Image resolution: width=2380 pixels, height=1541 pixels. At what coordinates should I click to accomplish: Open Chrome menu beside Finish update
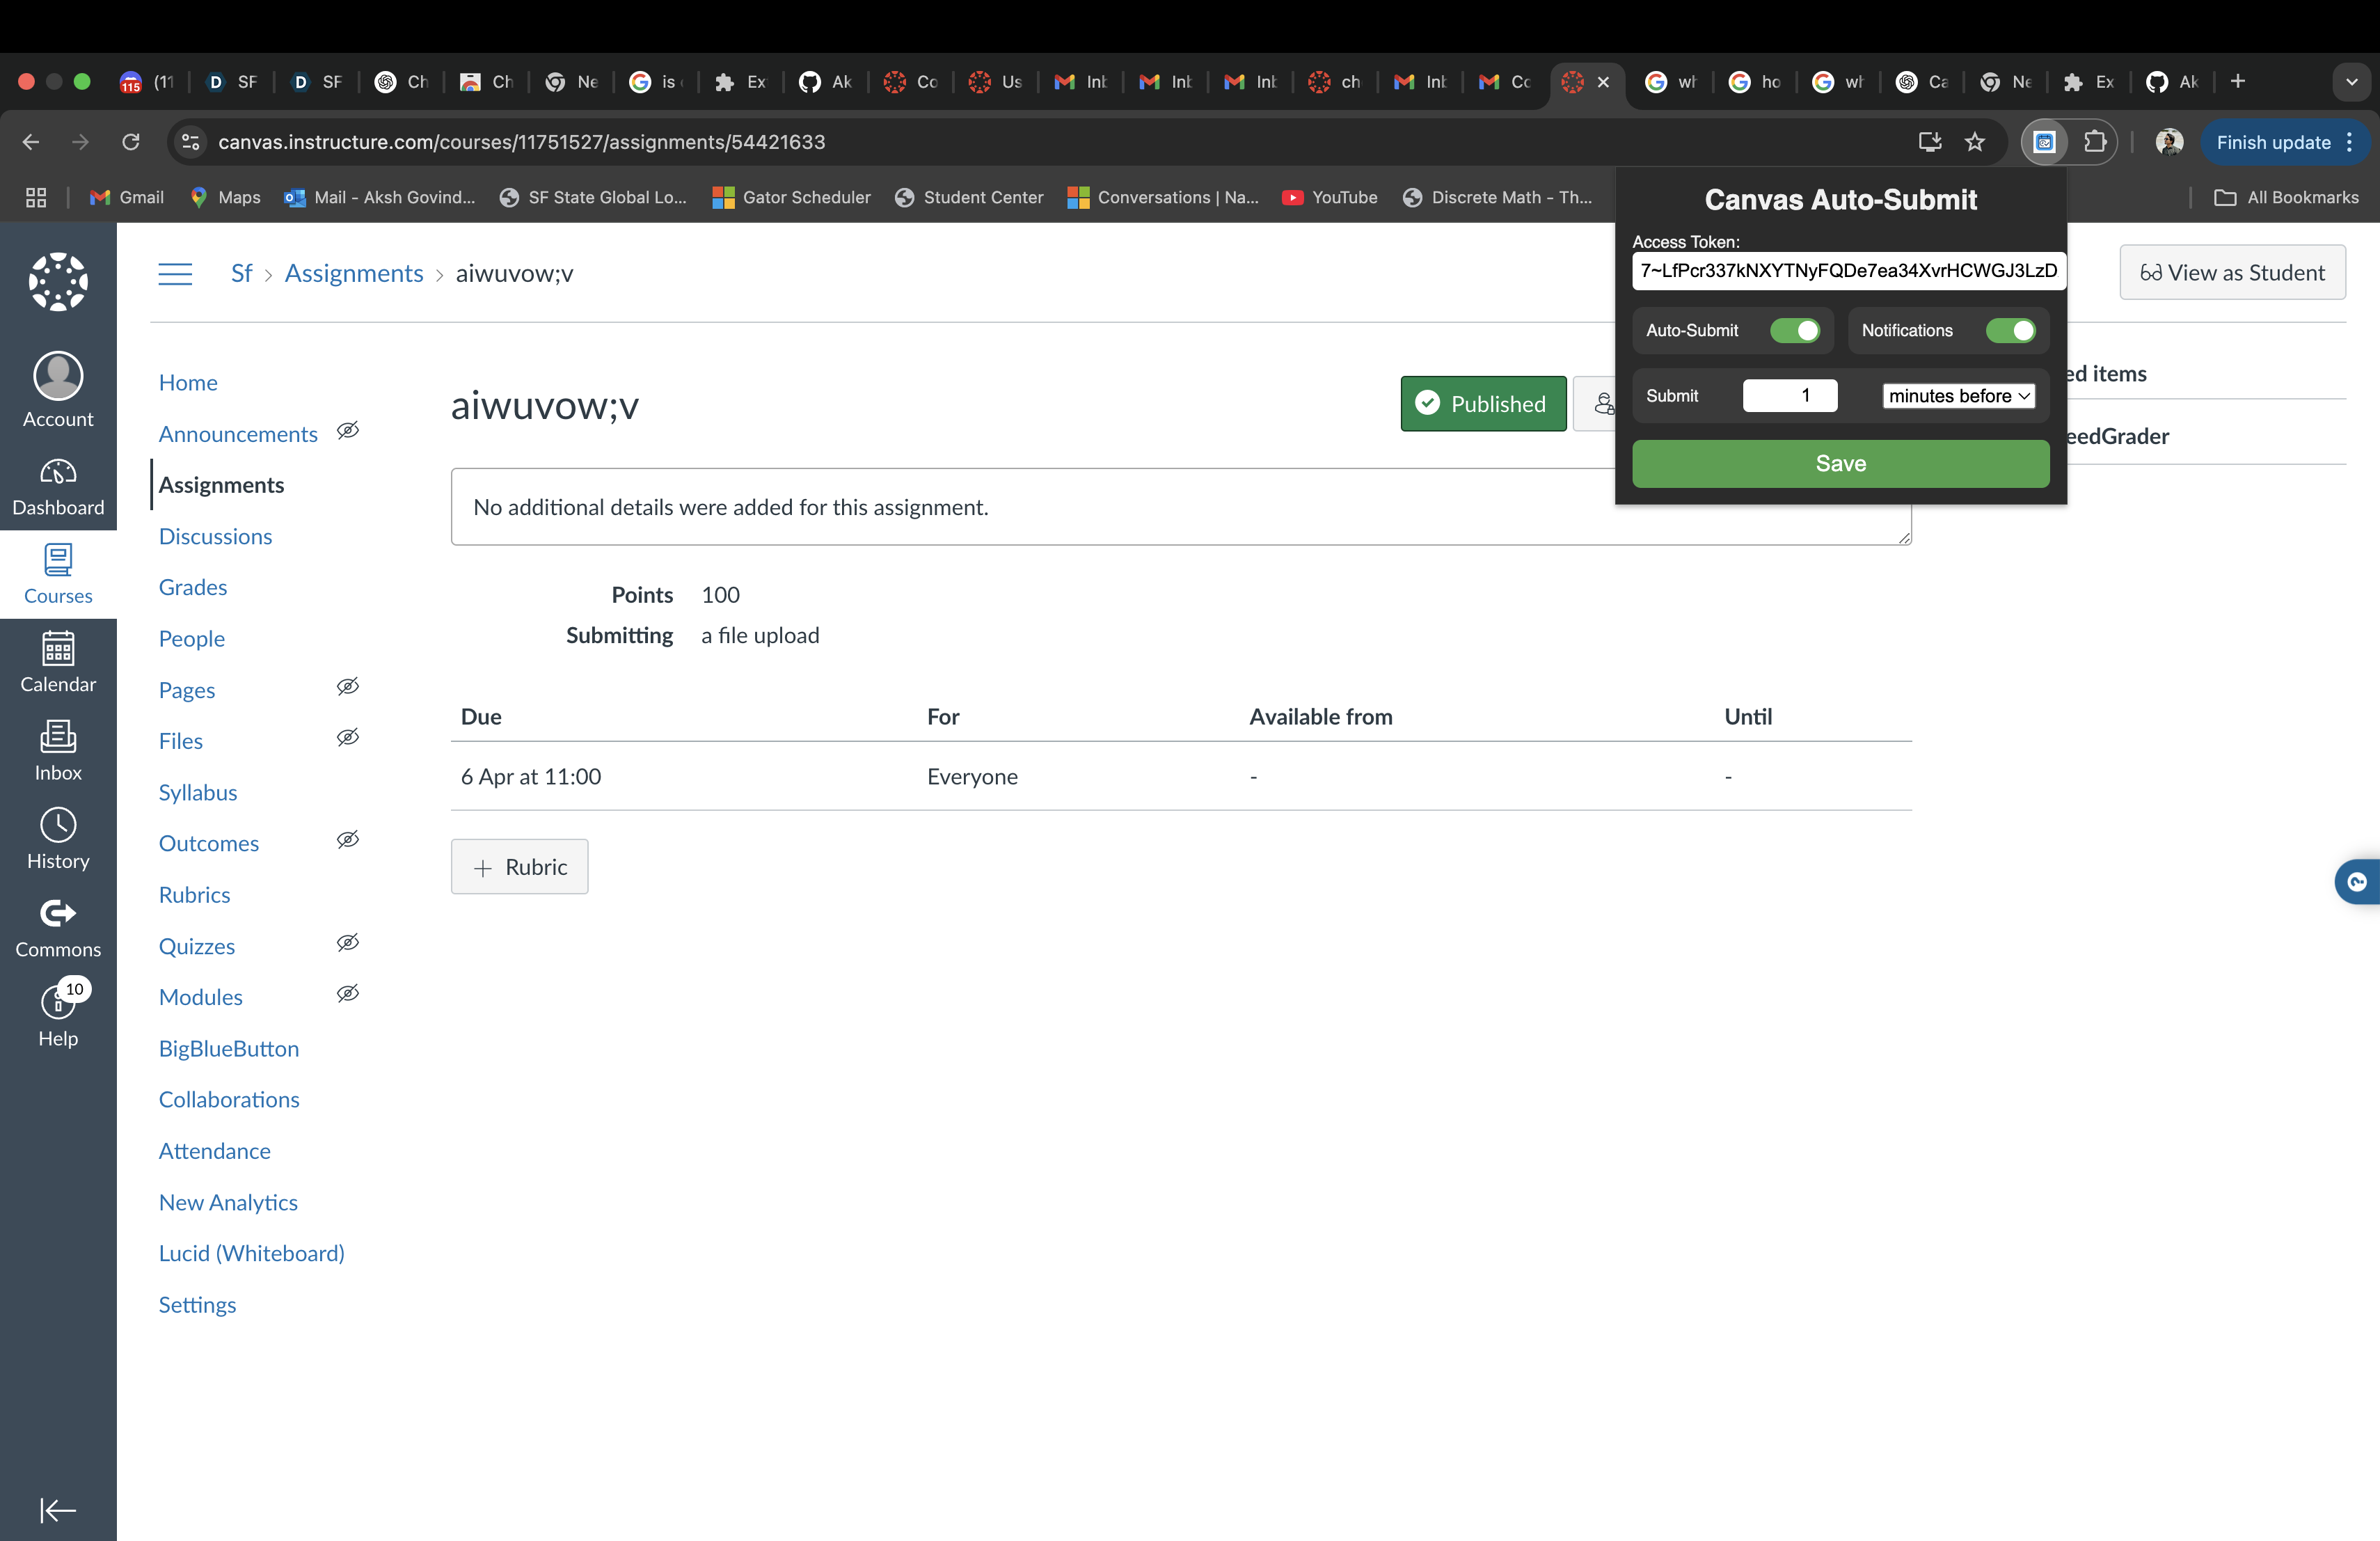(2350, 142)
